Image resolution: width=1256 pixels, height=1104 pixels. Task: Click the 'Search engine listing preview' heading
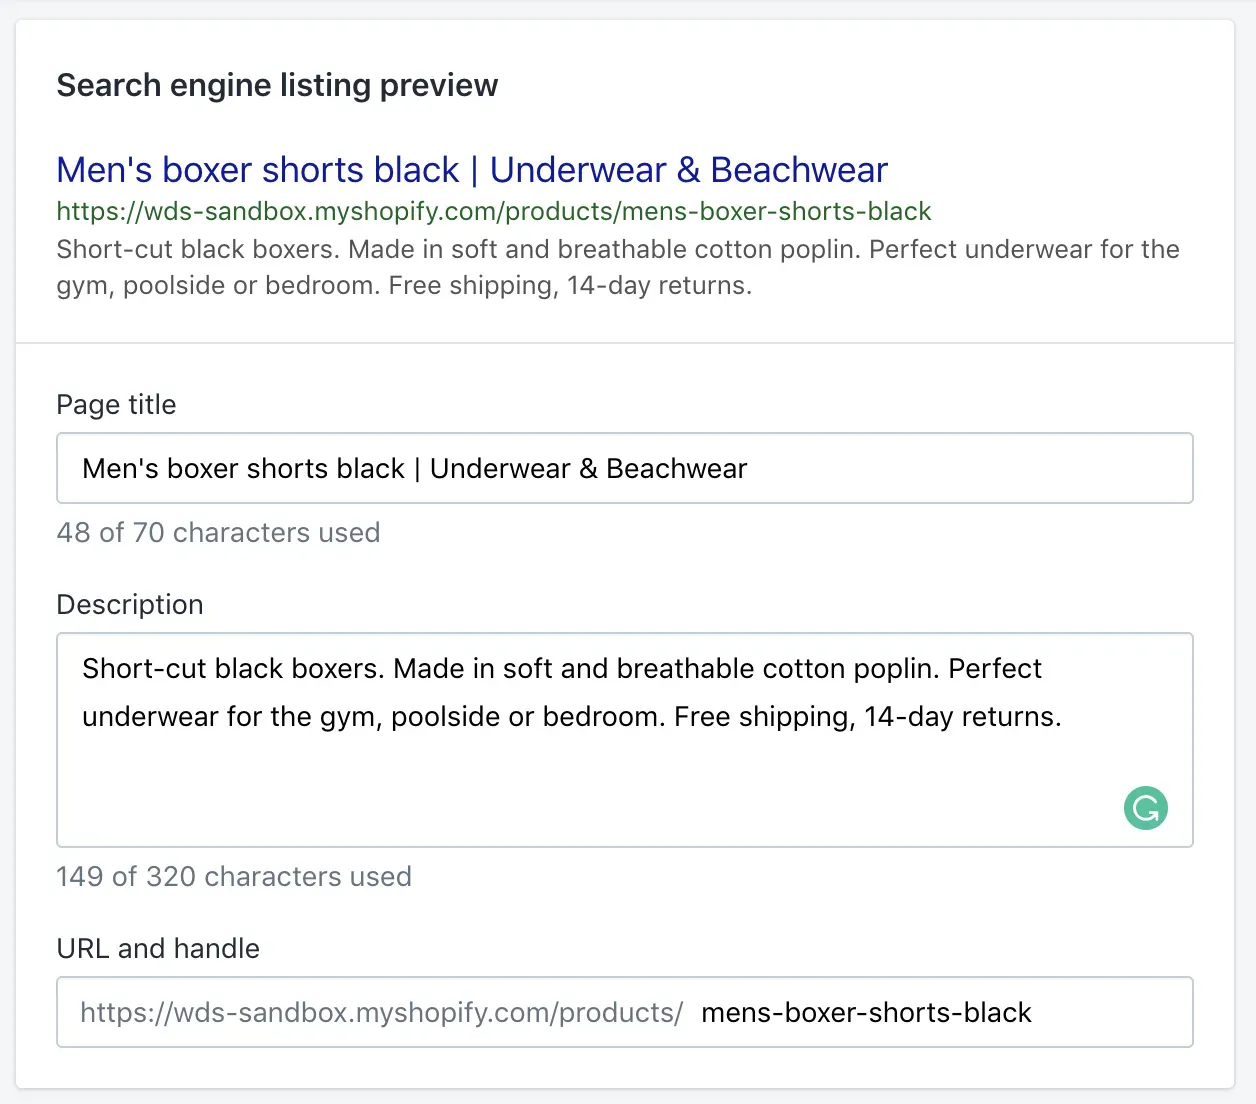pos(277,86)
